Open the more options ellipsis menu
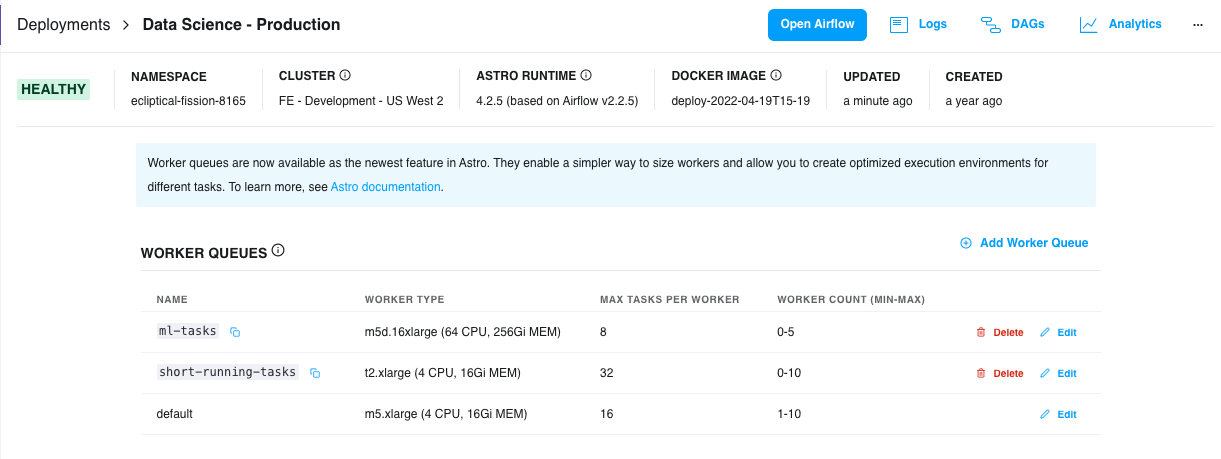This screenshot has height=459, width=1221. click(x=1198, y=25)
